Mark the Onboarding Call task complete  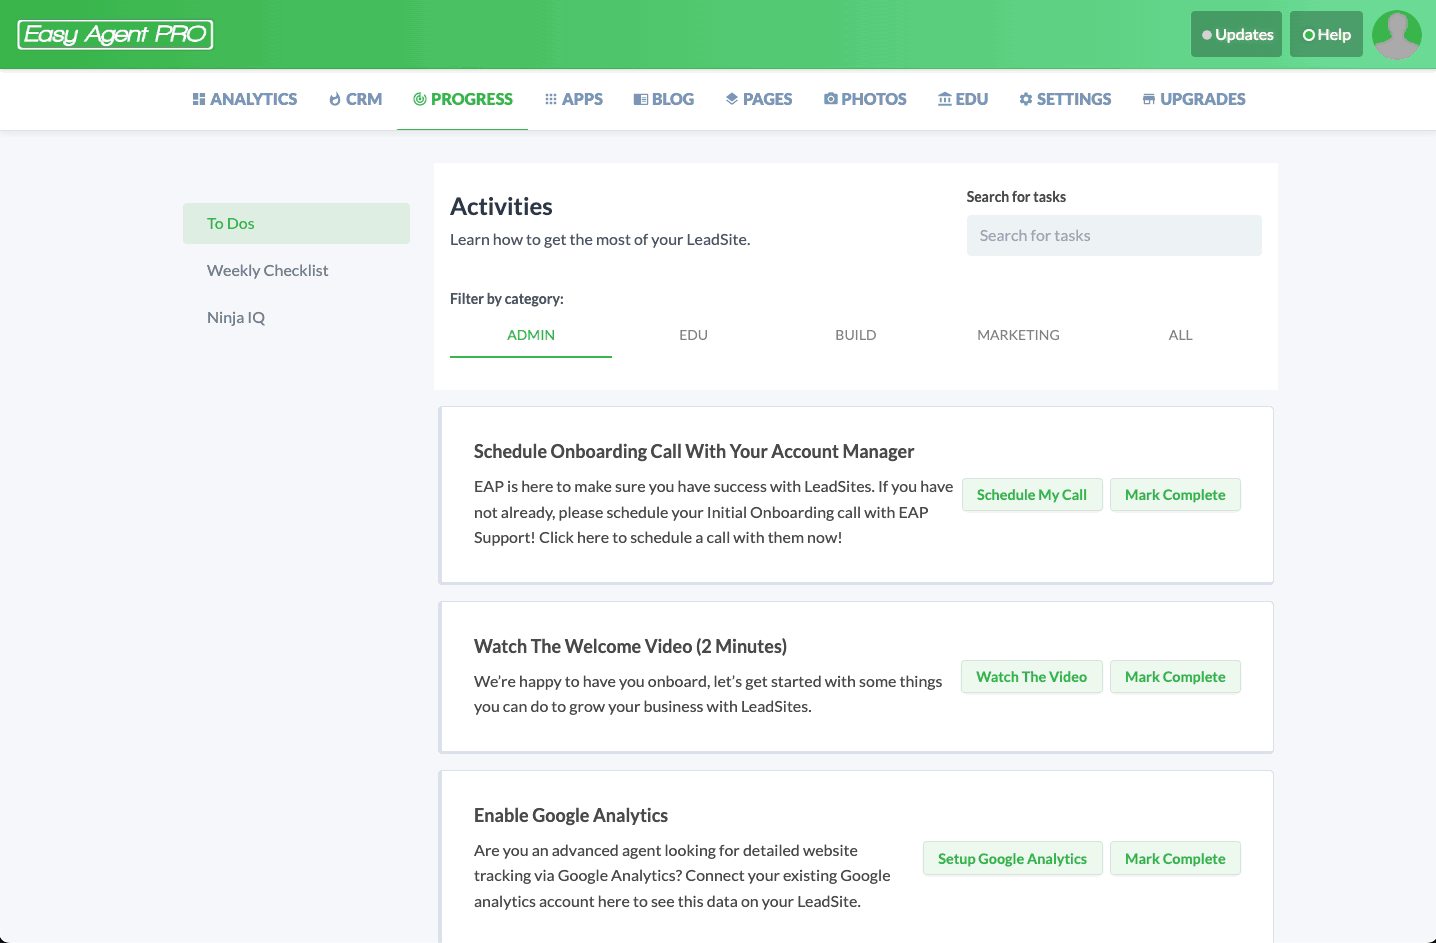(x=1175, y=495)
